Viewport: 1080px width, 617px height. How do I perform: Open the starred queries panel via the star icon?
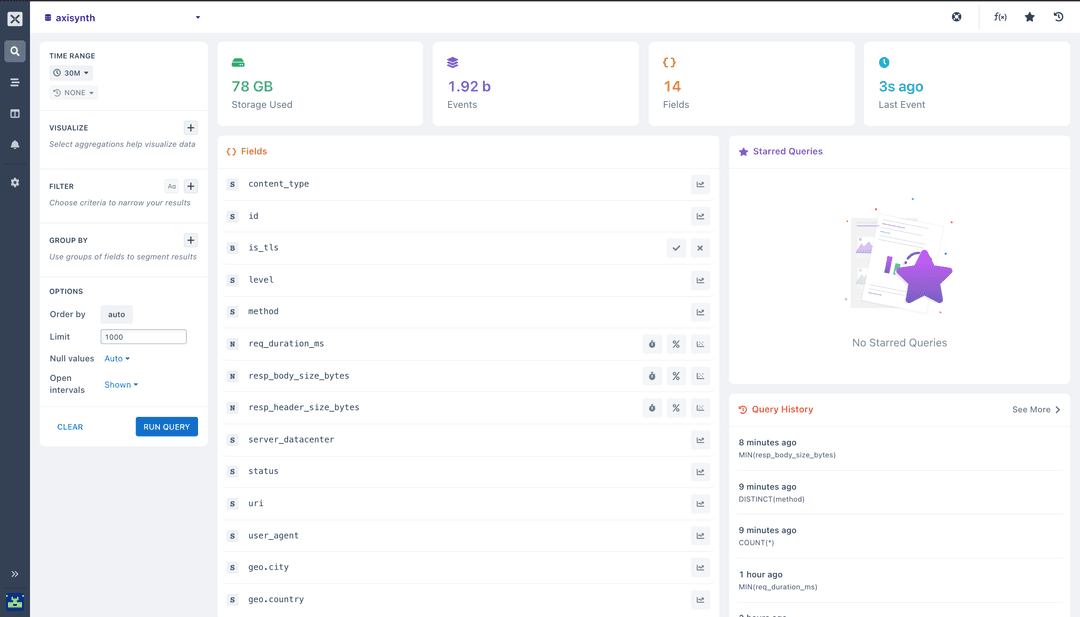[1030, 16]
